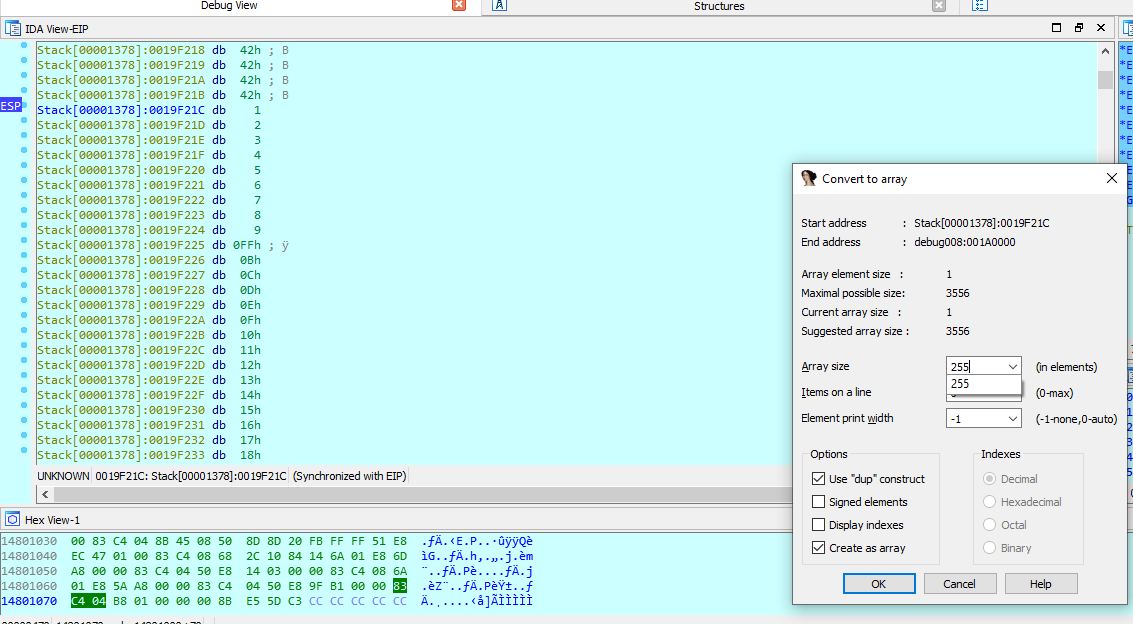The height and width of the screenshot is (624, 1133).
Task: Click the Synchronized with EIP status
Action: (x=350, y=476)
